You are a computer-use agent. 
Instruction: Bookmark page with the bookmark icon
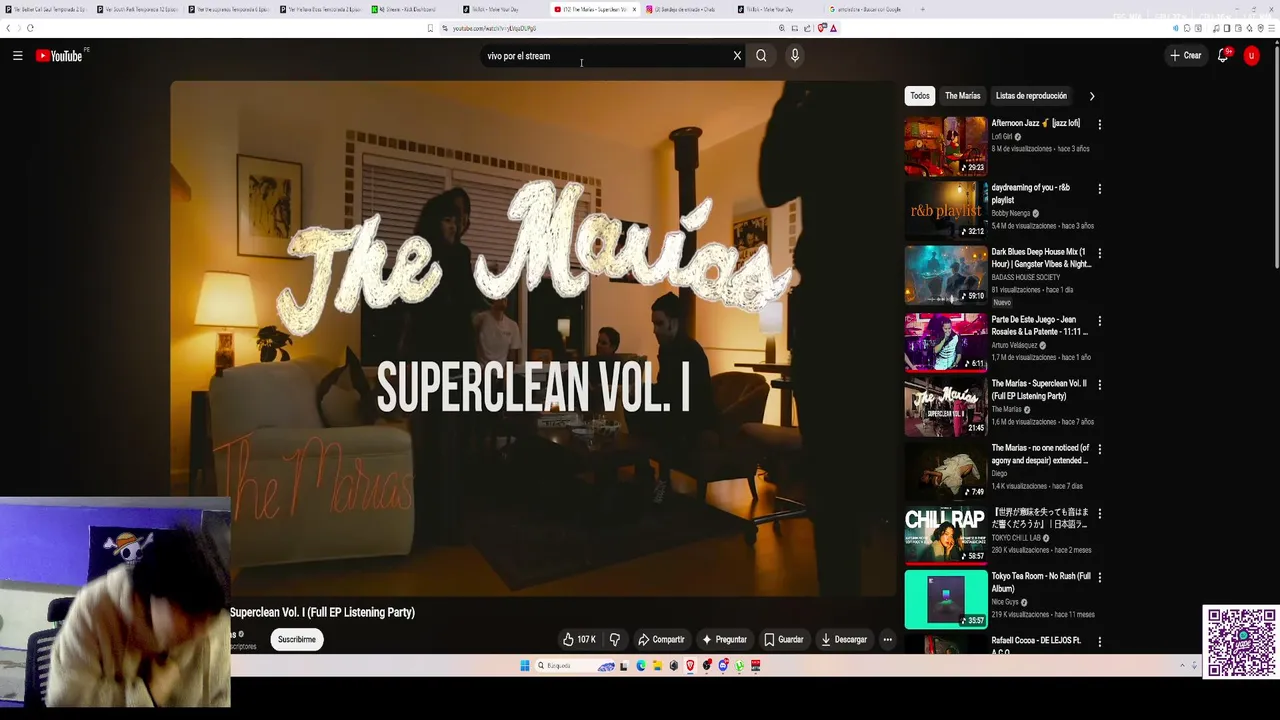[430, 28]
